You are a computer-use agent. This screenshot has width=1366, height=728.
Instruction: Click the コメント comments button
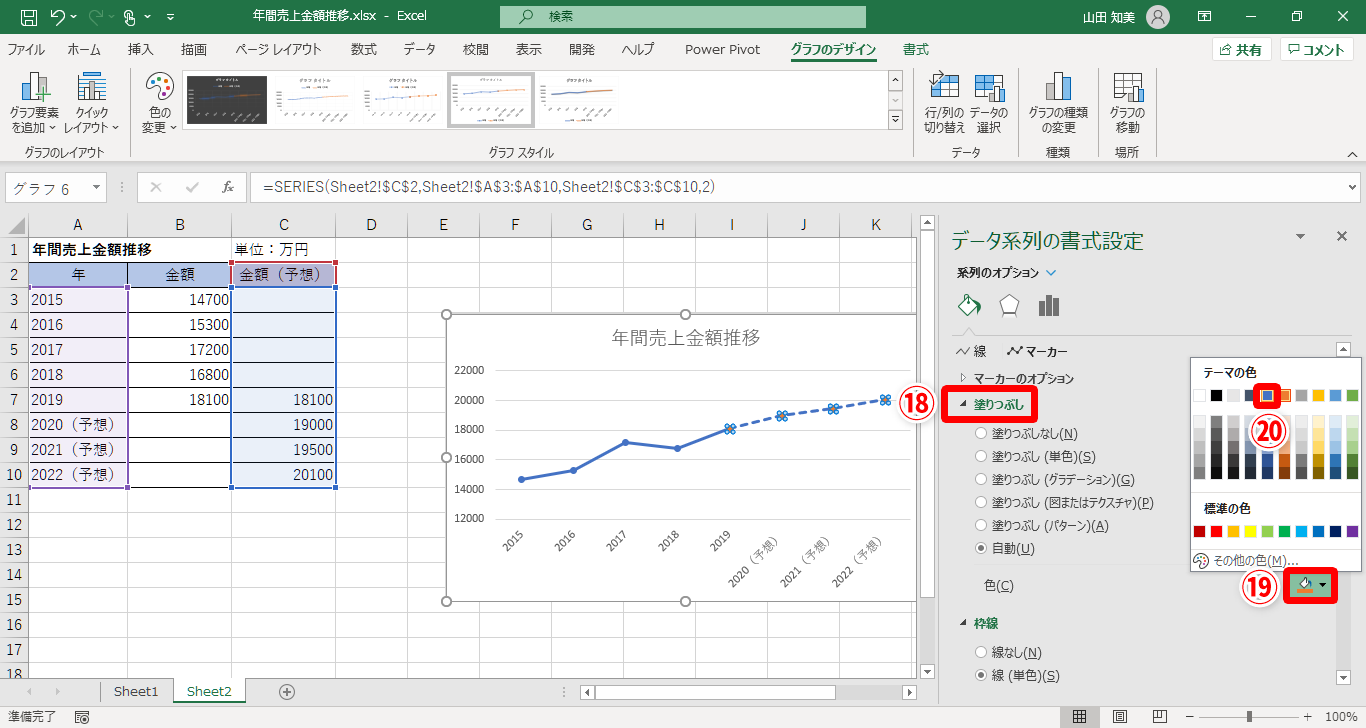pos(1317,50)
